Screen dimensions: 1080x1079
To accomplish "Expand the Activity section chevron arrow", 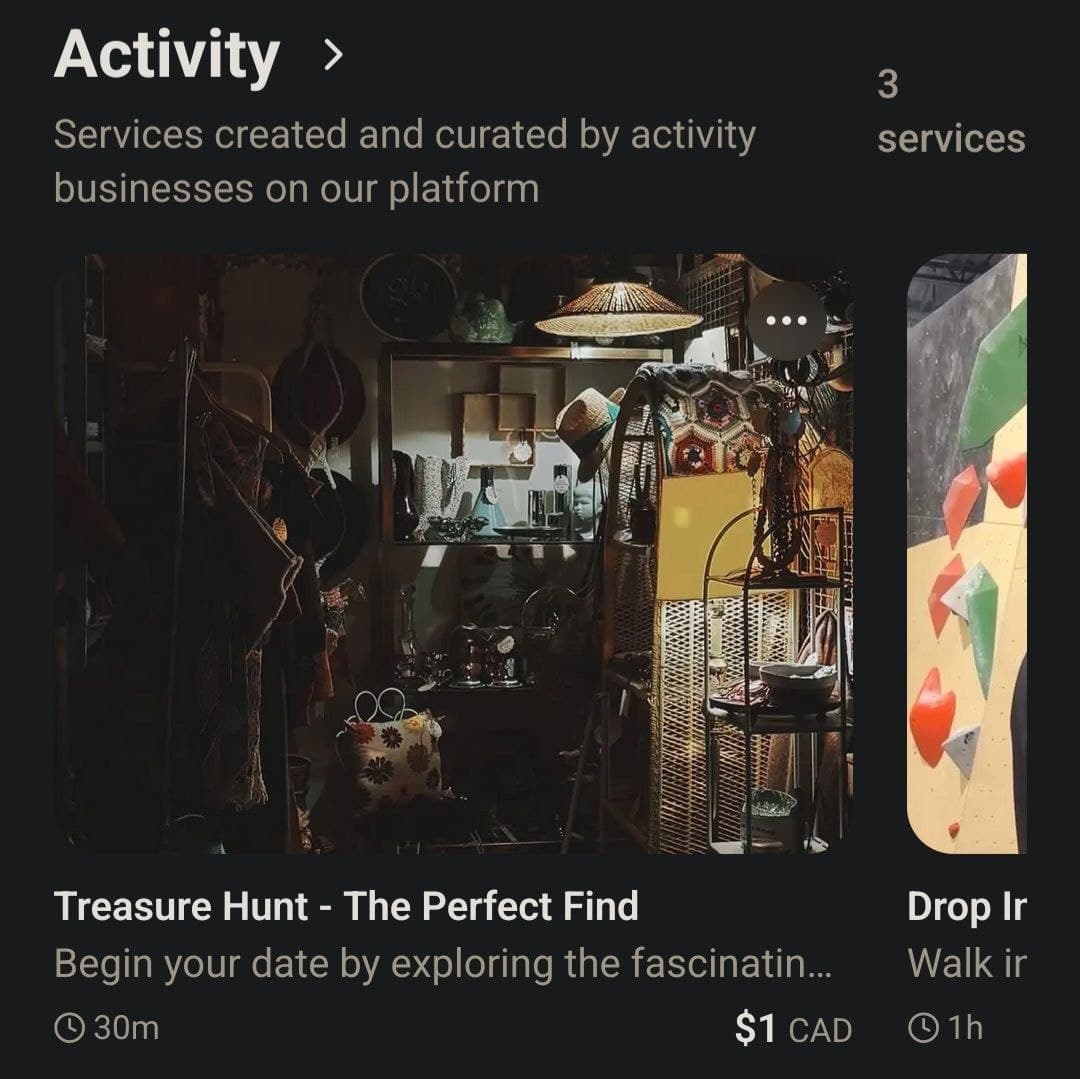I will point(333,56).
